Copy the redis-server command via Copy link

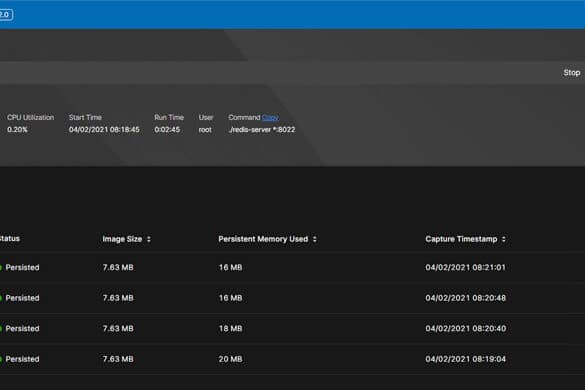pyautogui.click(x=270, y=118)
